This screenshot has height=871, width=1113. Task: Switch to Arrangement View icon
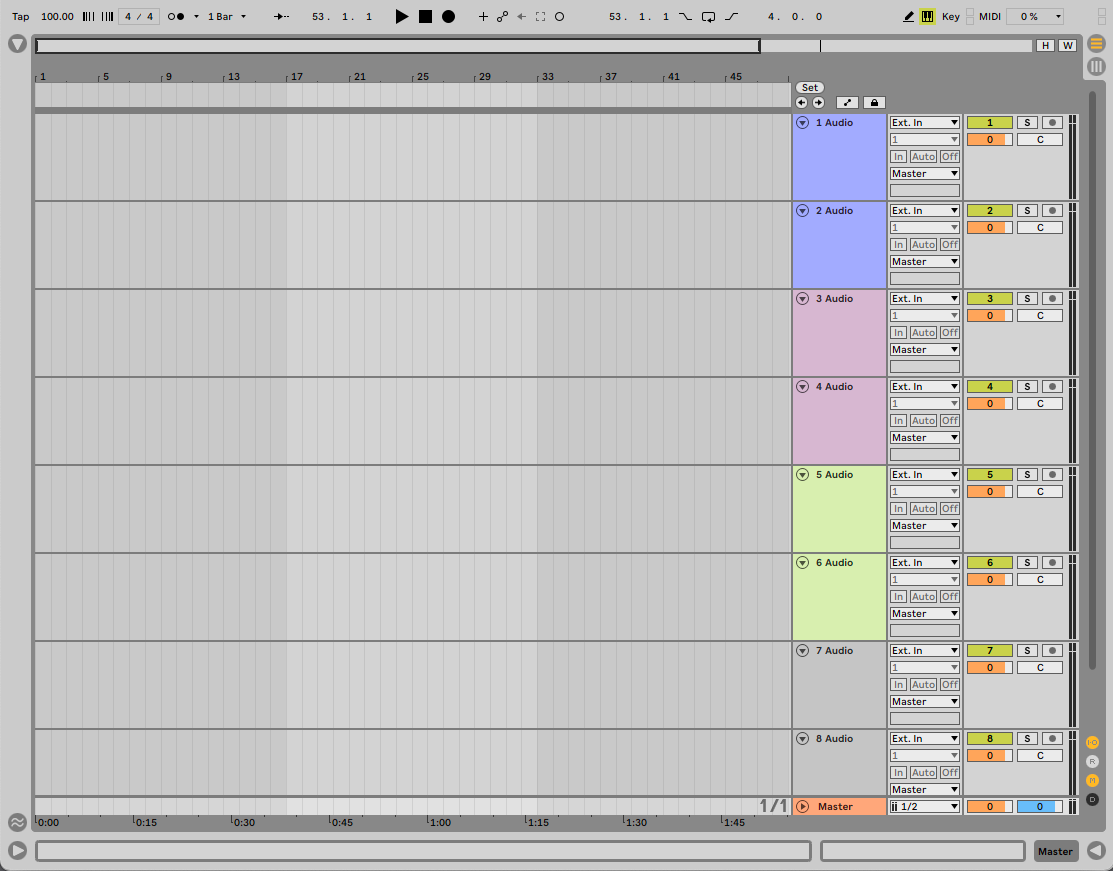(1096, 44)
